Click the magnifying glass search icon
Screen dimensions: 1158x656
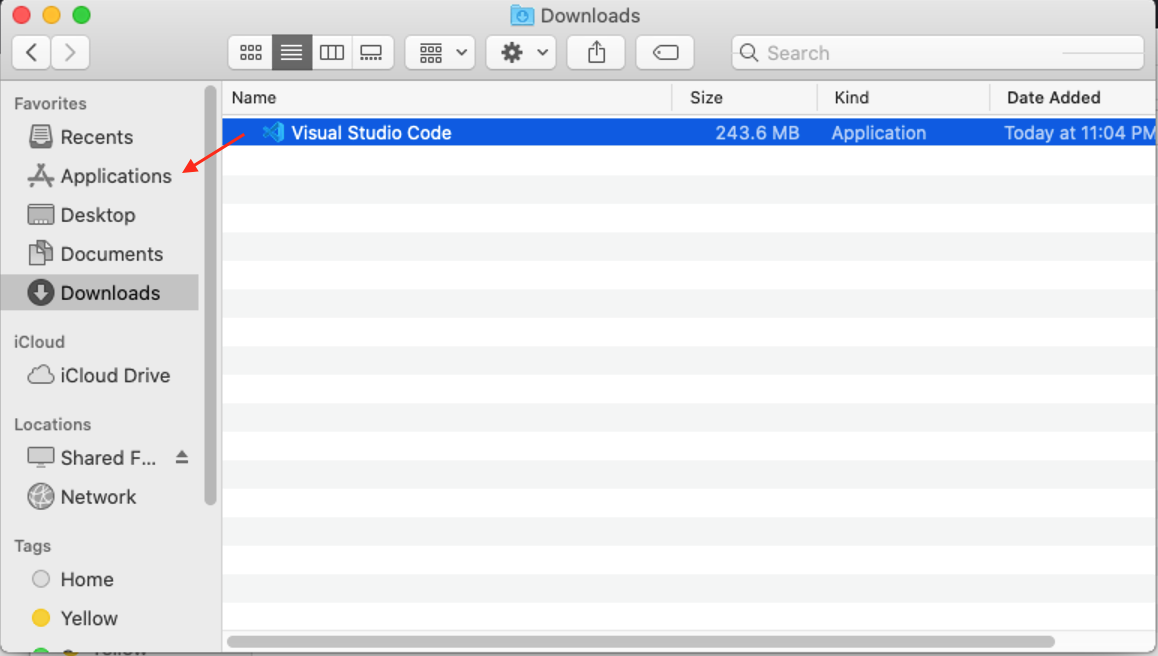749,52
